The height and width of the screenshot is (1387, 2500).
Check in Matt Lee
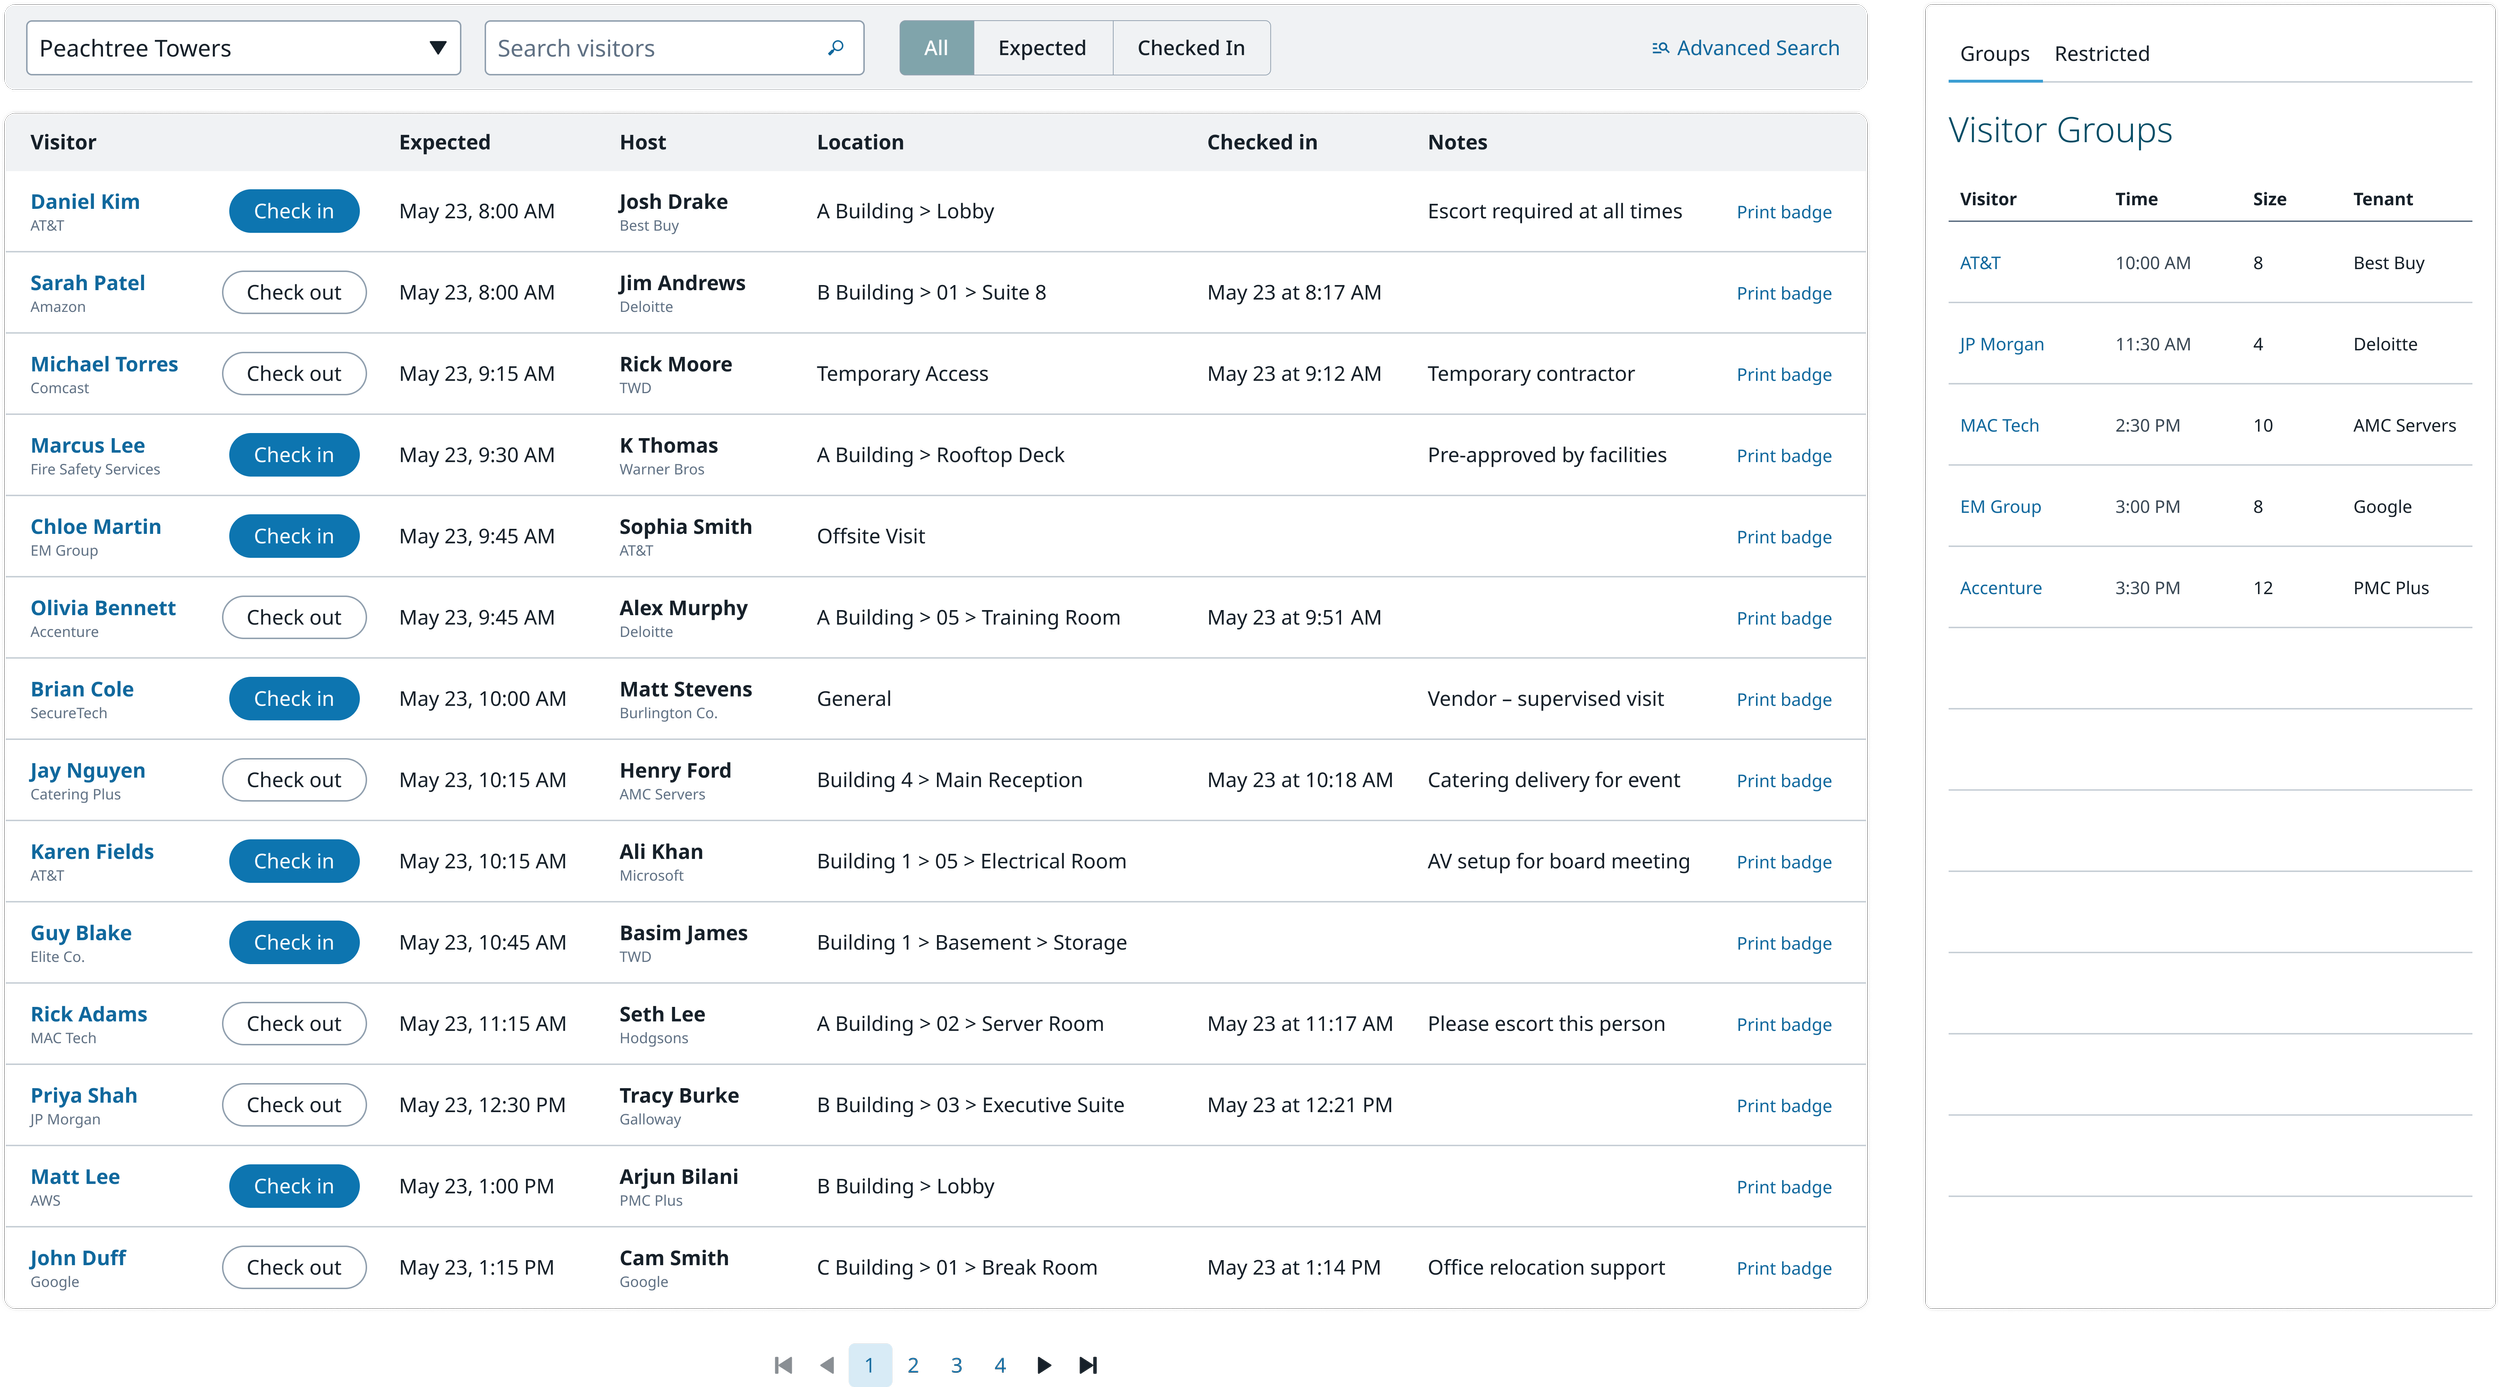293,1186
